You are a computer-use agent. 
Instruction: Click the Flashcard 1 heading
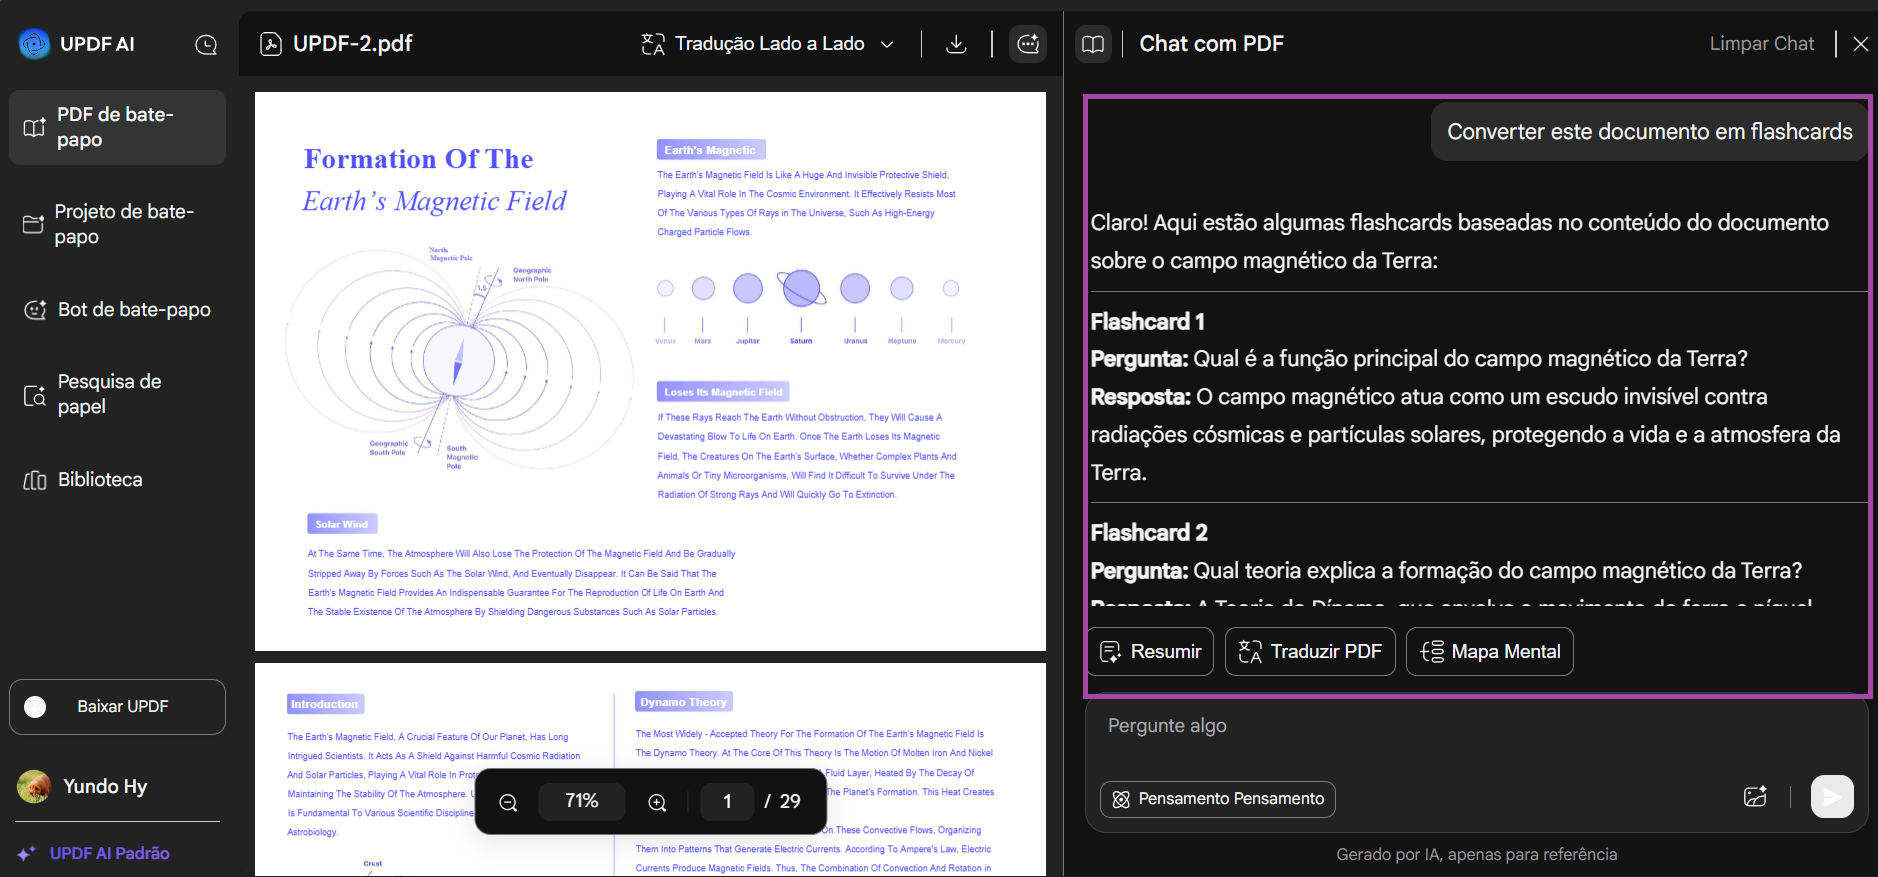point(1147,322)
